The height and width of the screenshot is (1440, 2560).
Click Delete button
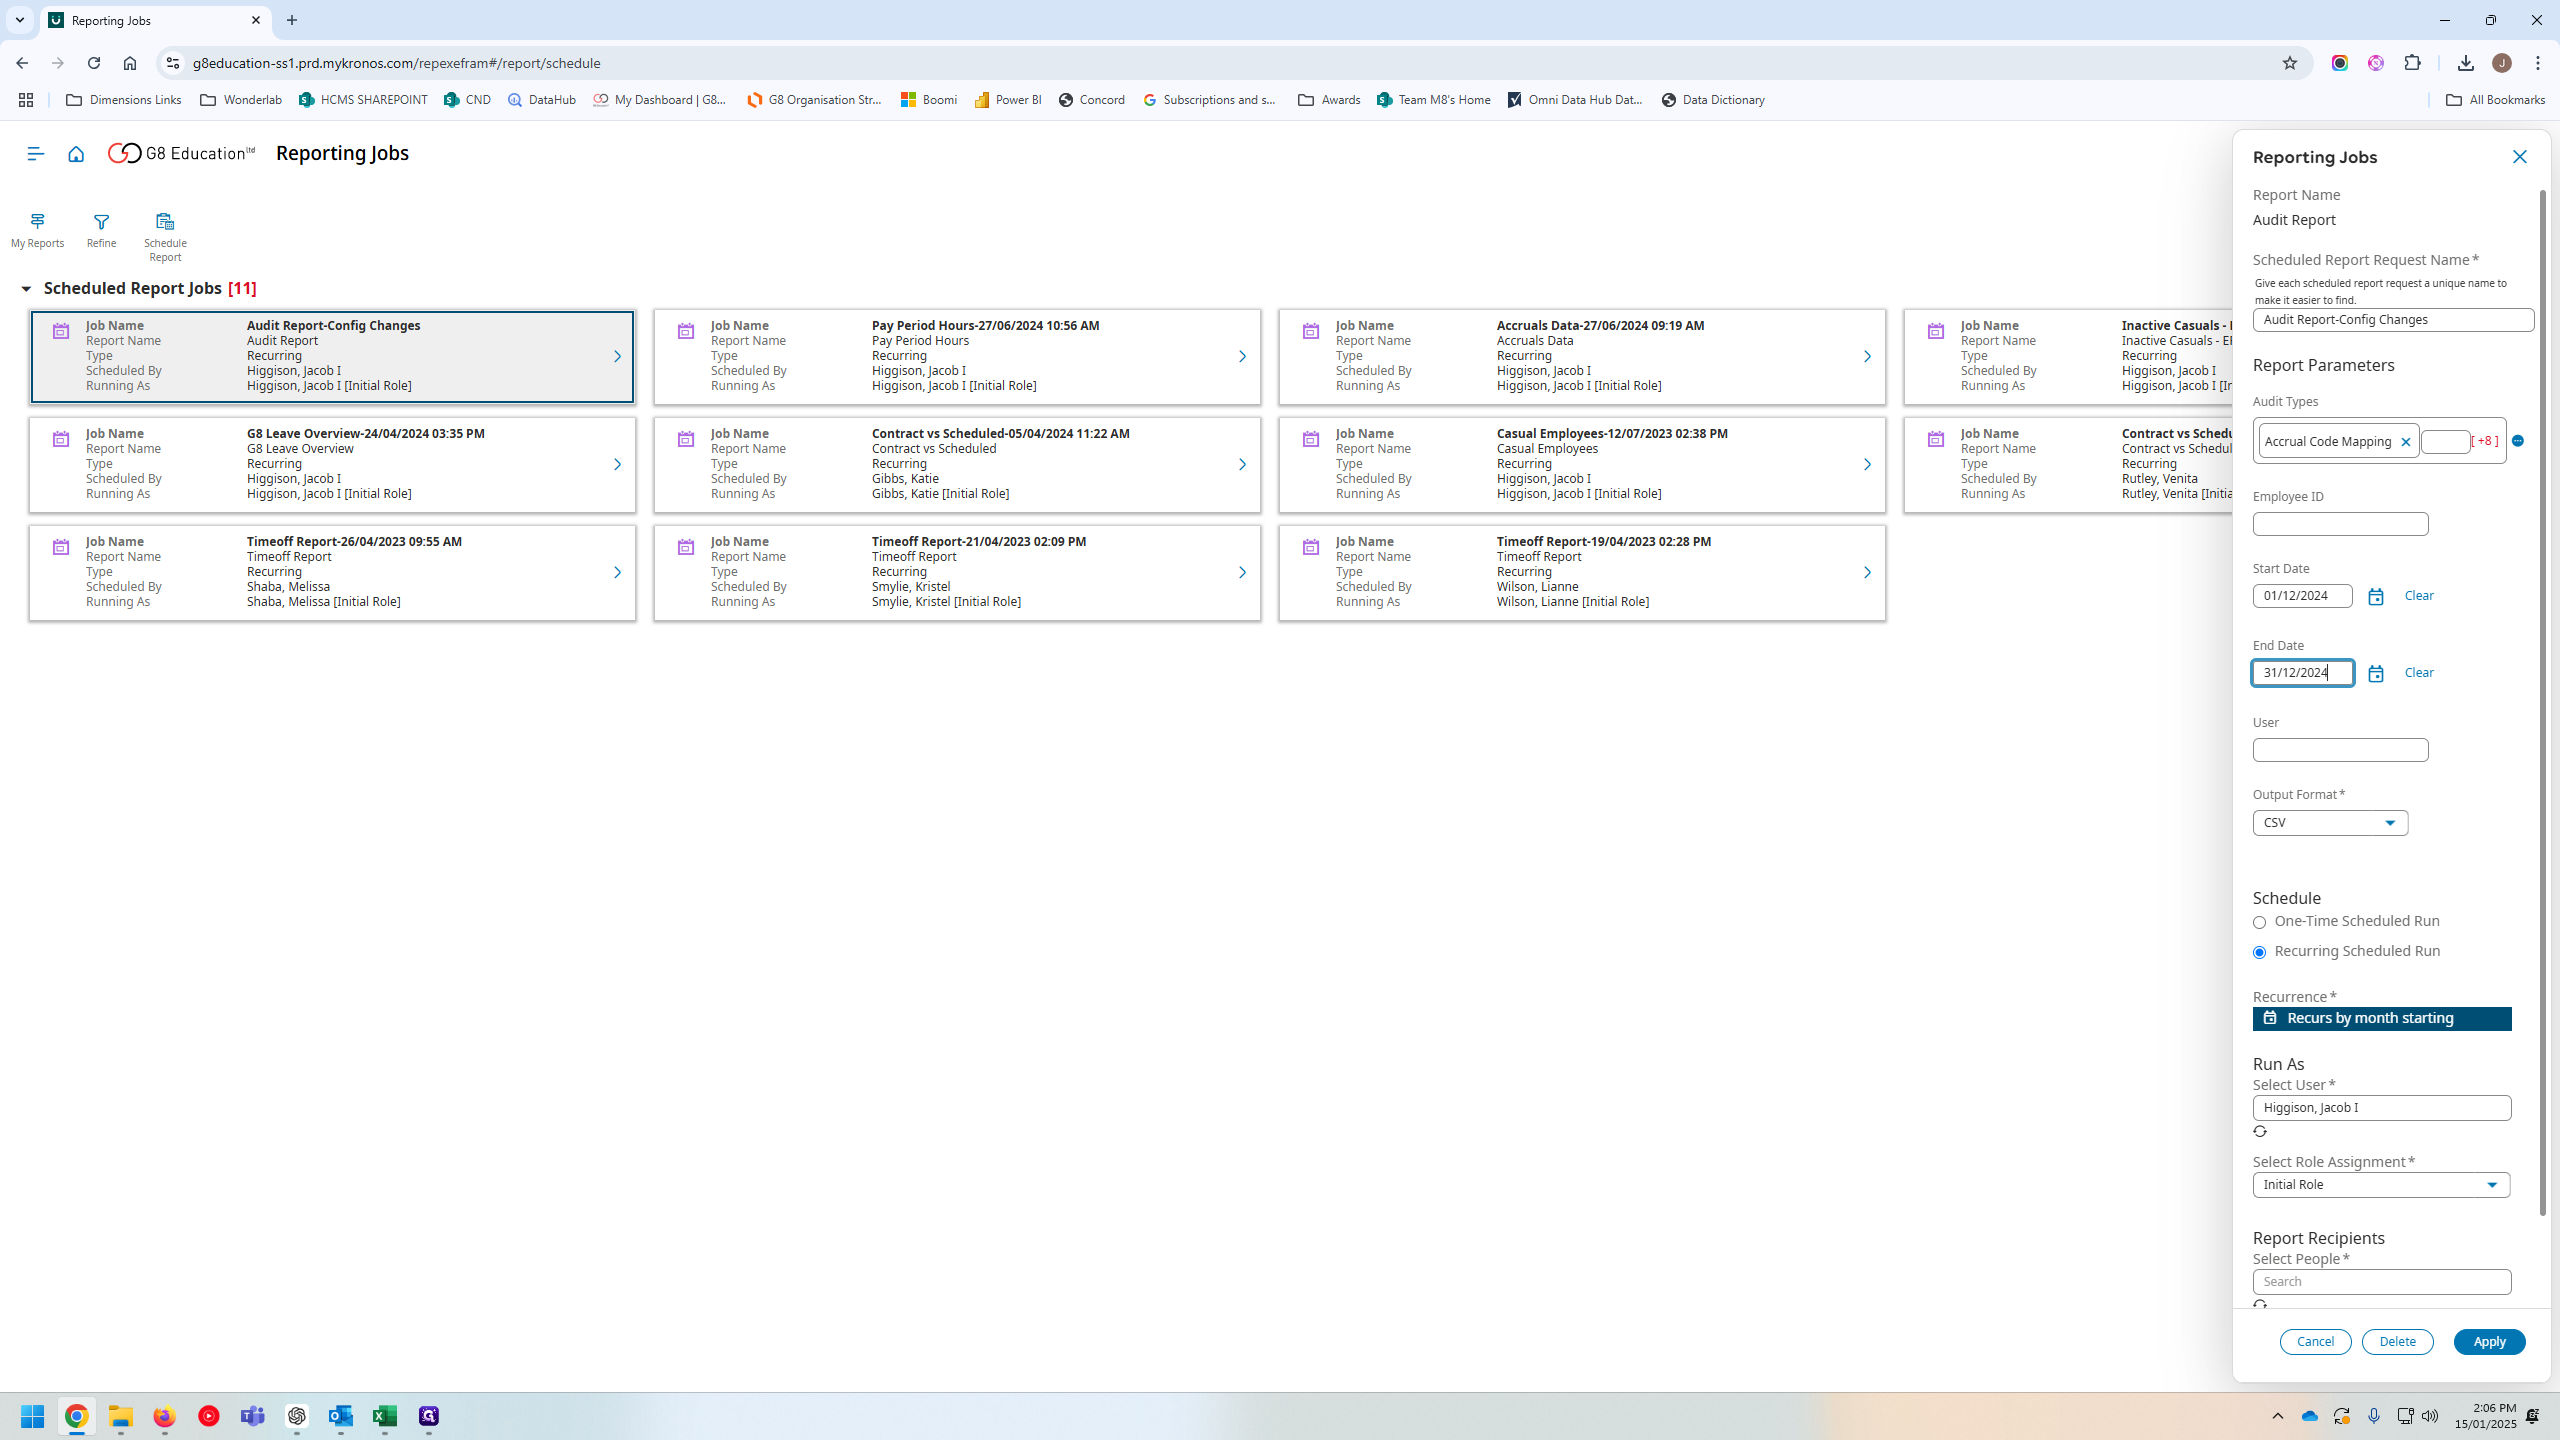(x=2398, y=1342)
